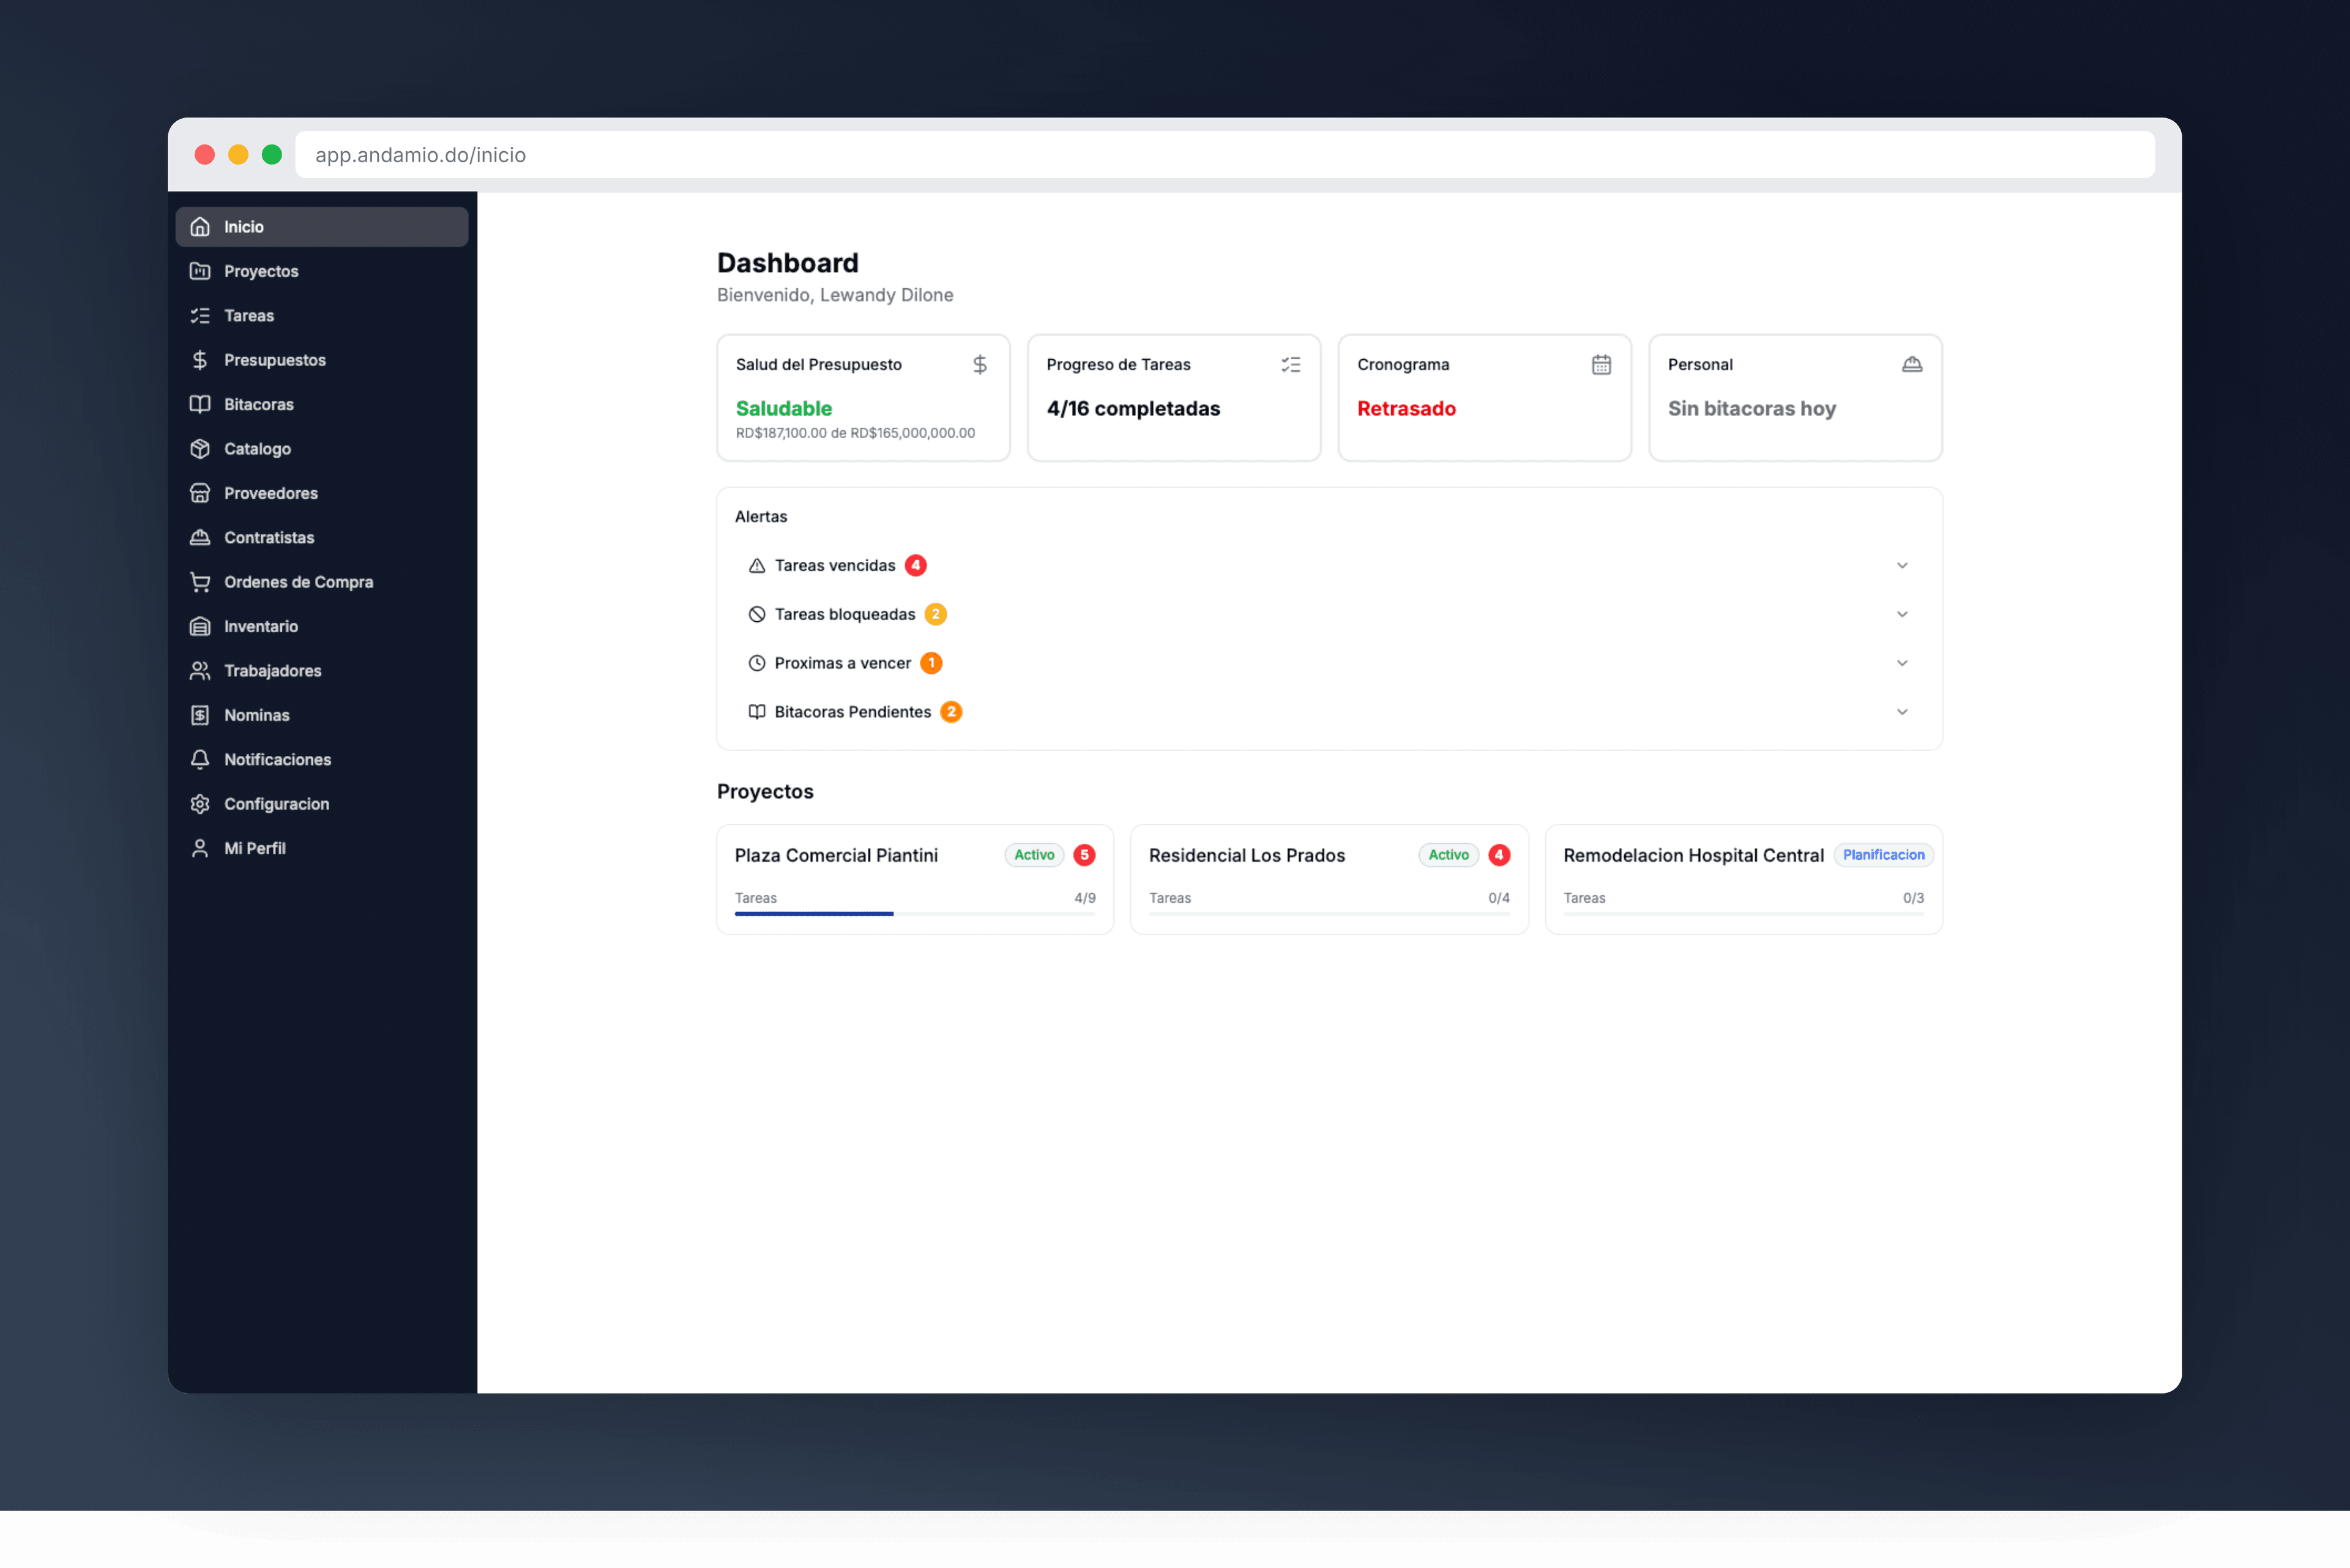Expand the Tareas bloqueadas alert chevron
Viewport: 2350px width, 1568px height.
pos(1902,614)
